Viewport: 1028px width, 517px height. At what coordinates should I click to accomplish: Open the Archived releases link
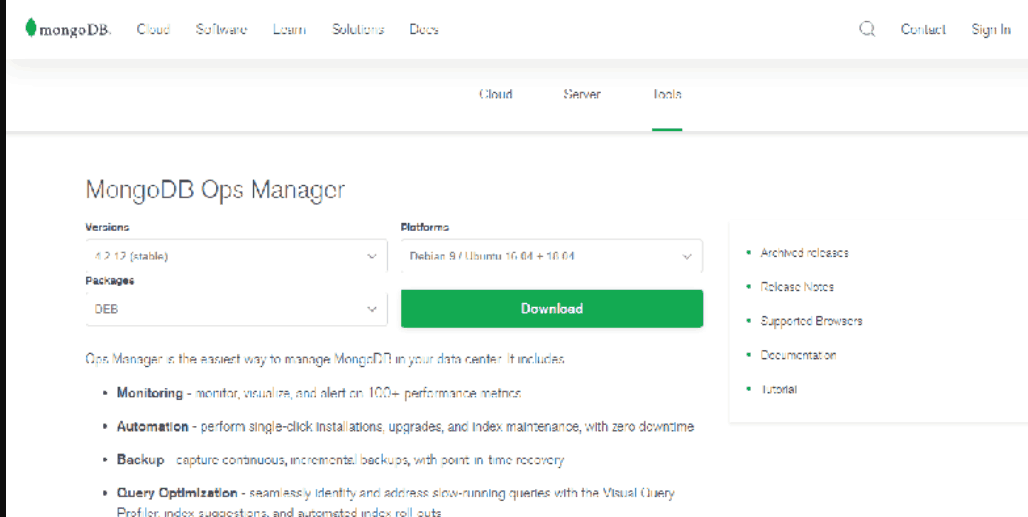click(x=804, y=253)
